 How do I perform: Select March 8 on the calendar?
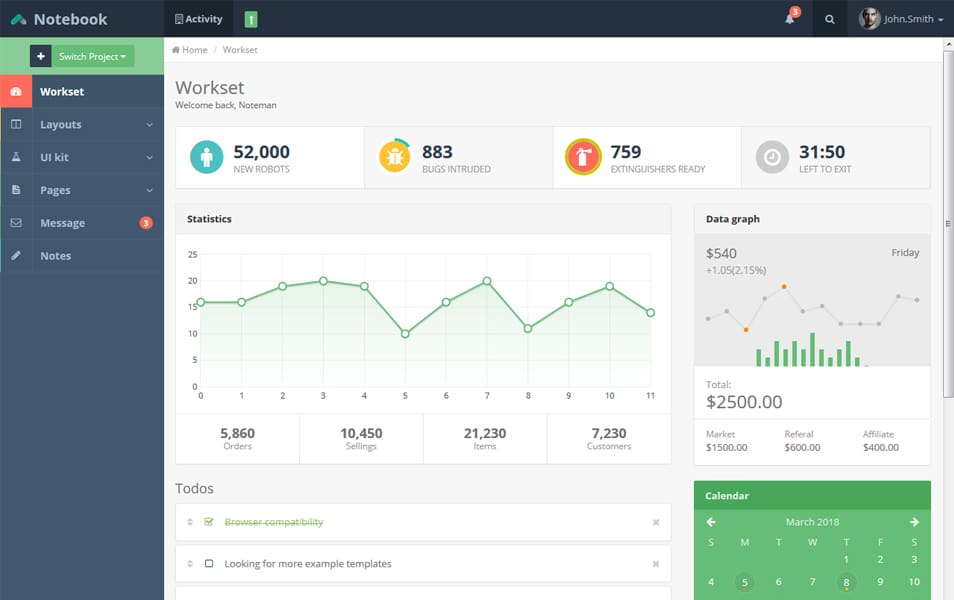(845, 581)
